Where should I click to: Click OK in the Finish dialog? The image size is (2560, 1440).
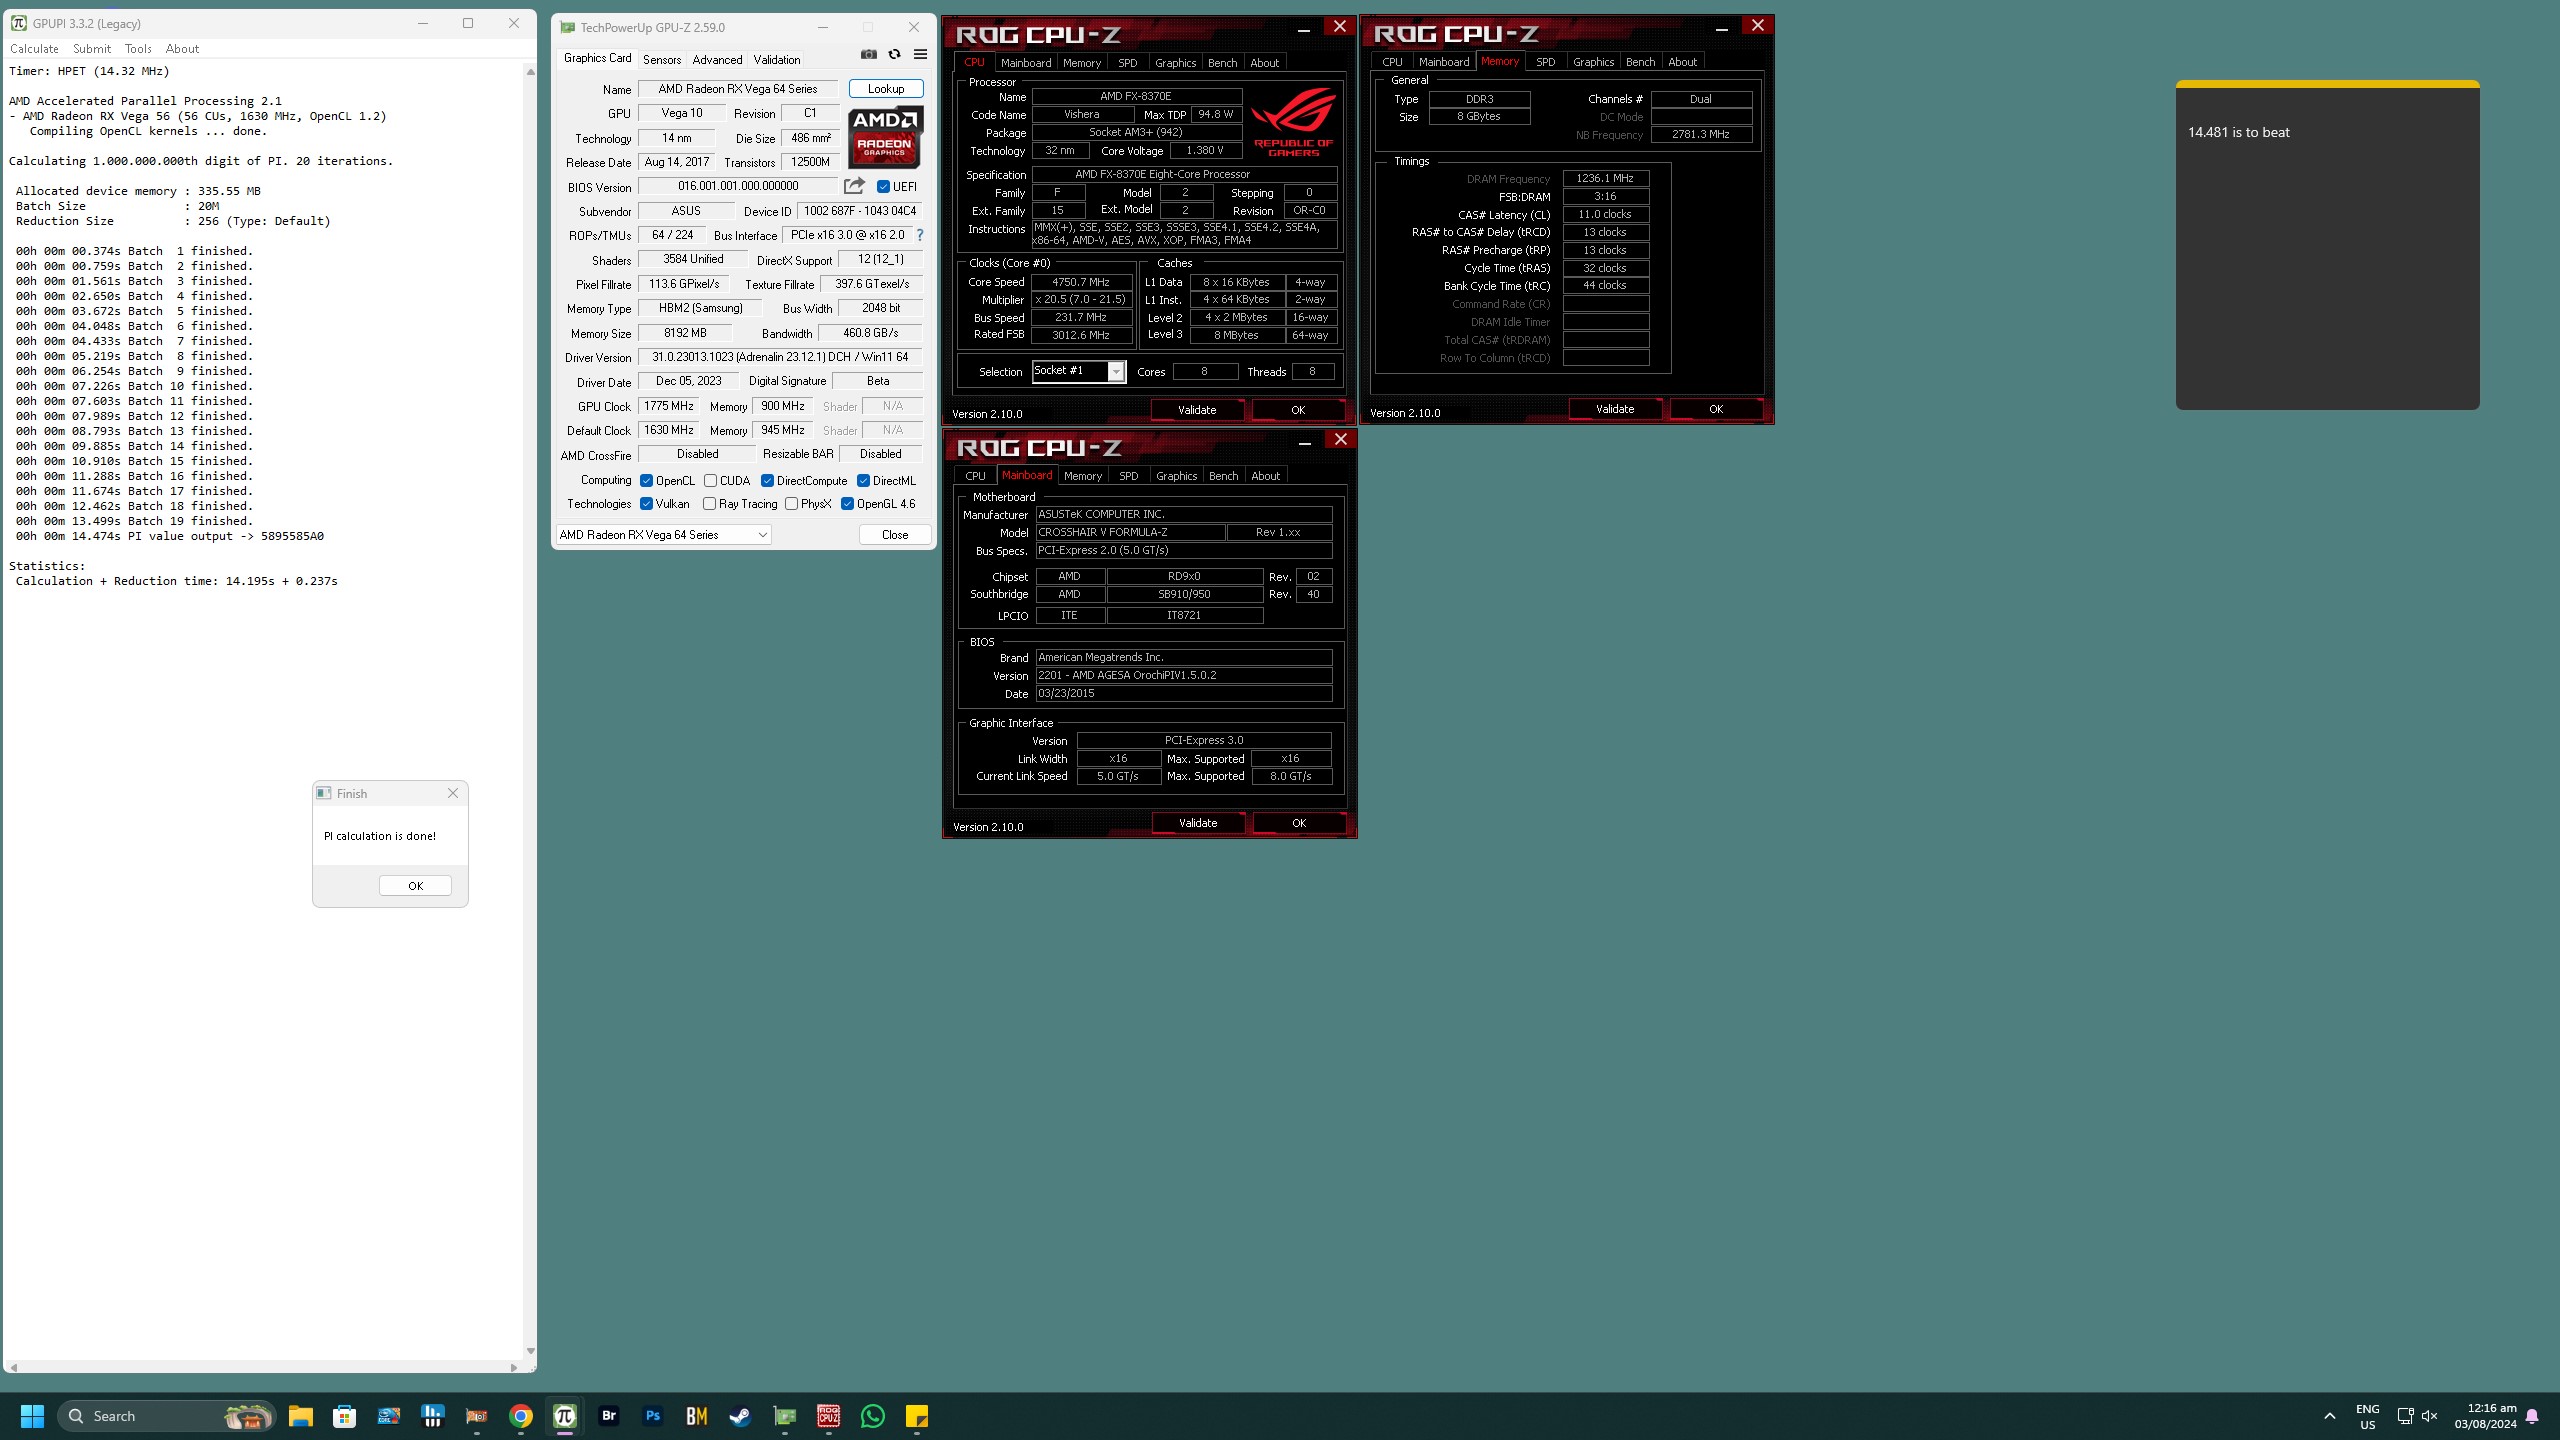pos(415,886)
